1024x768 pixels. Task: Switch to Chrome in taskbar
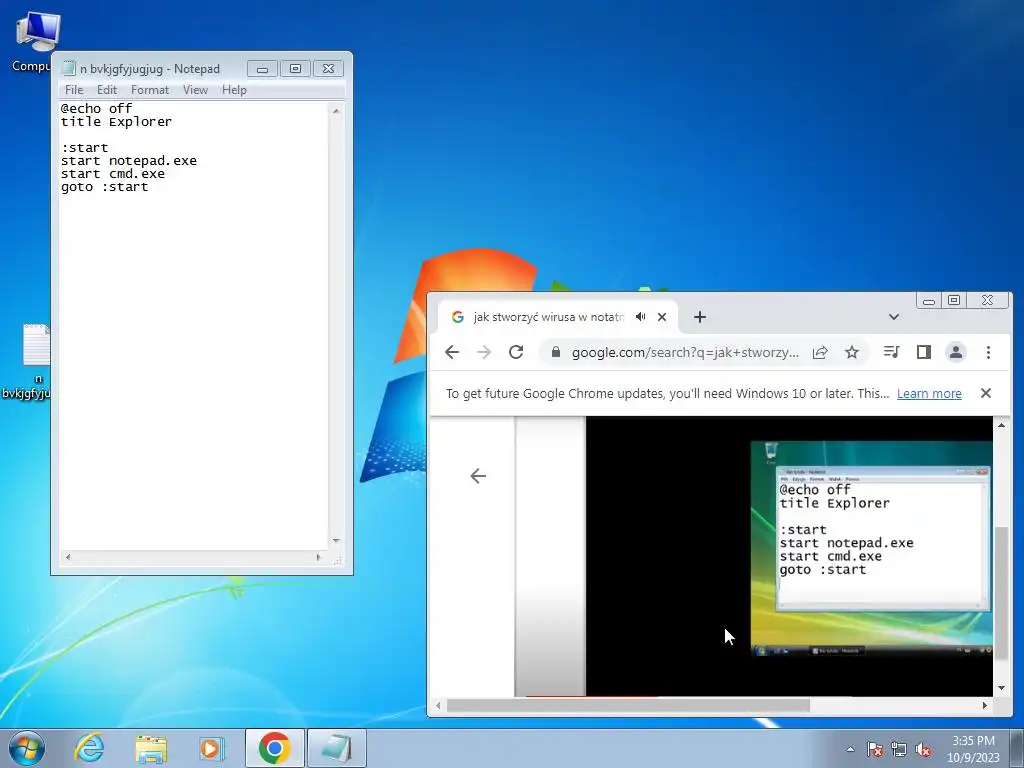275,748
